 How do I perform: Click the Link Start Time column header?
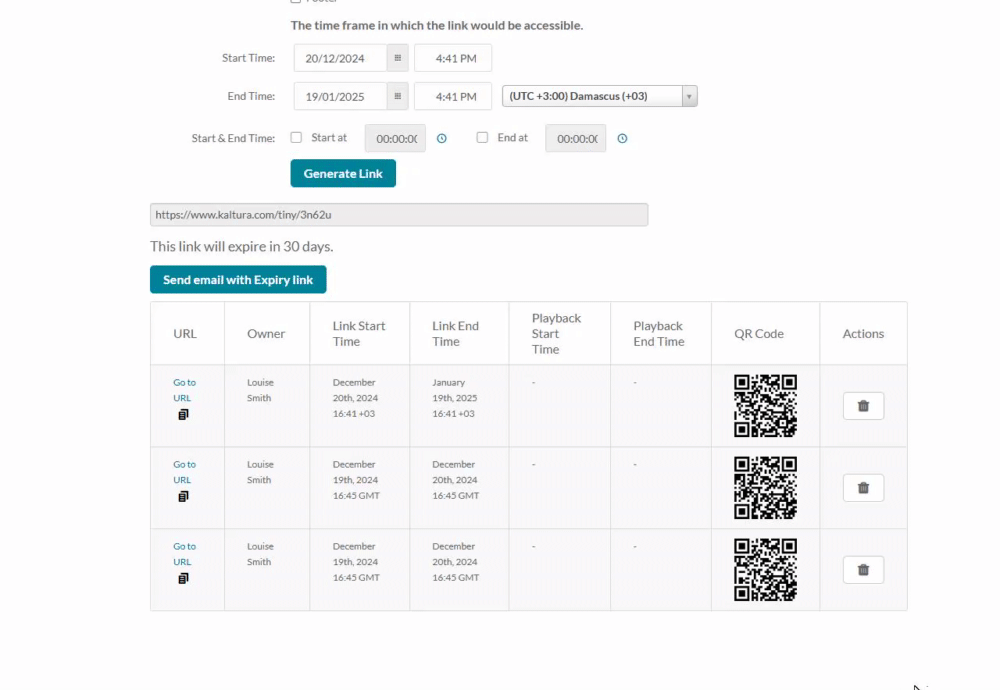point(359,334)
